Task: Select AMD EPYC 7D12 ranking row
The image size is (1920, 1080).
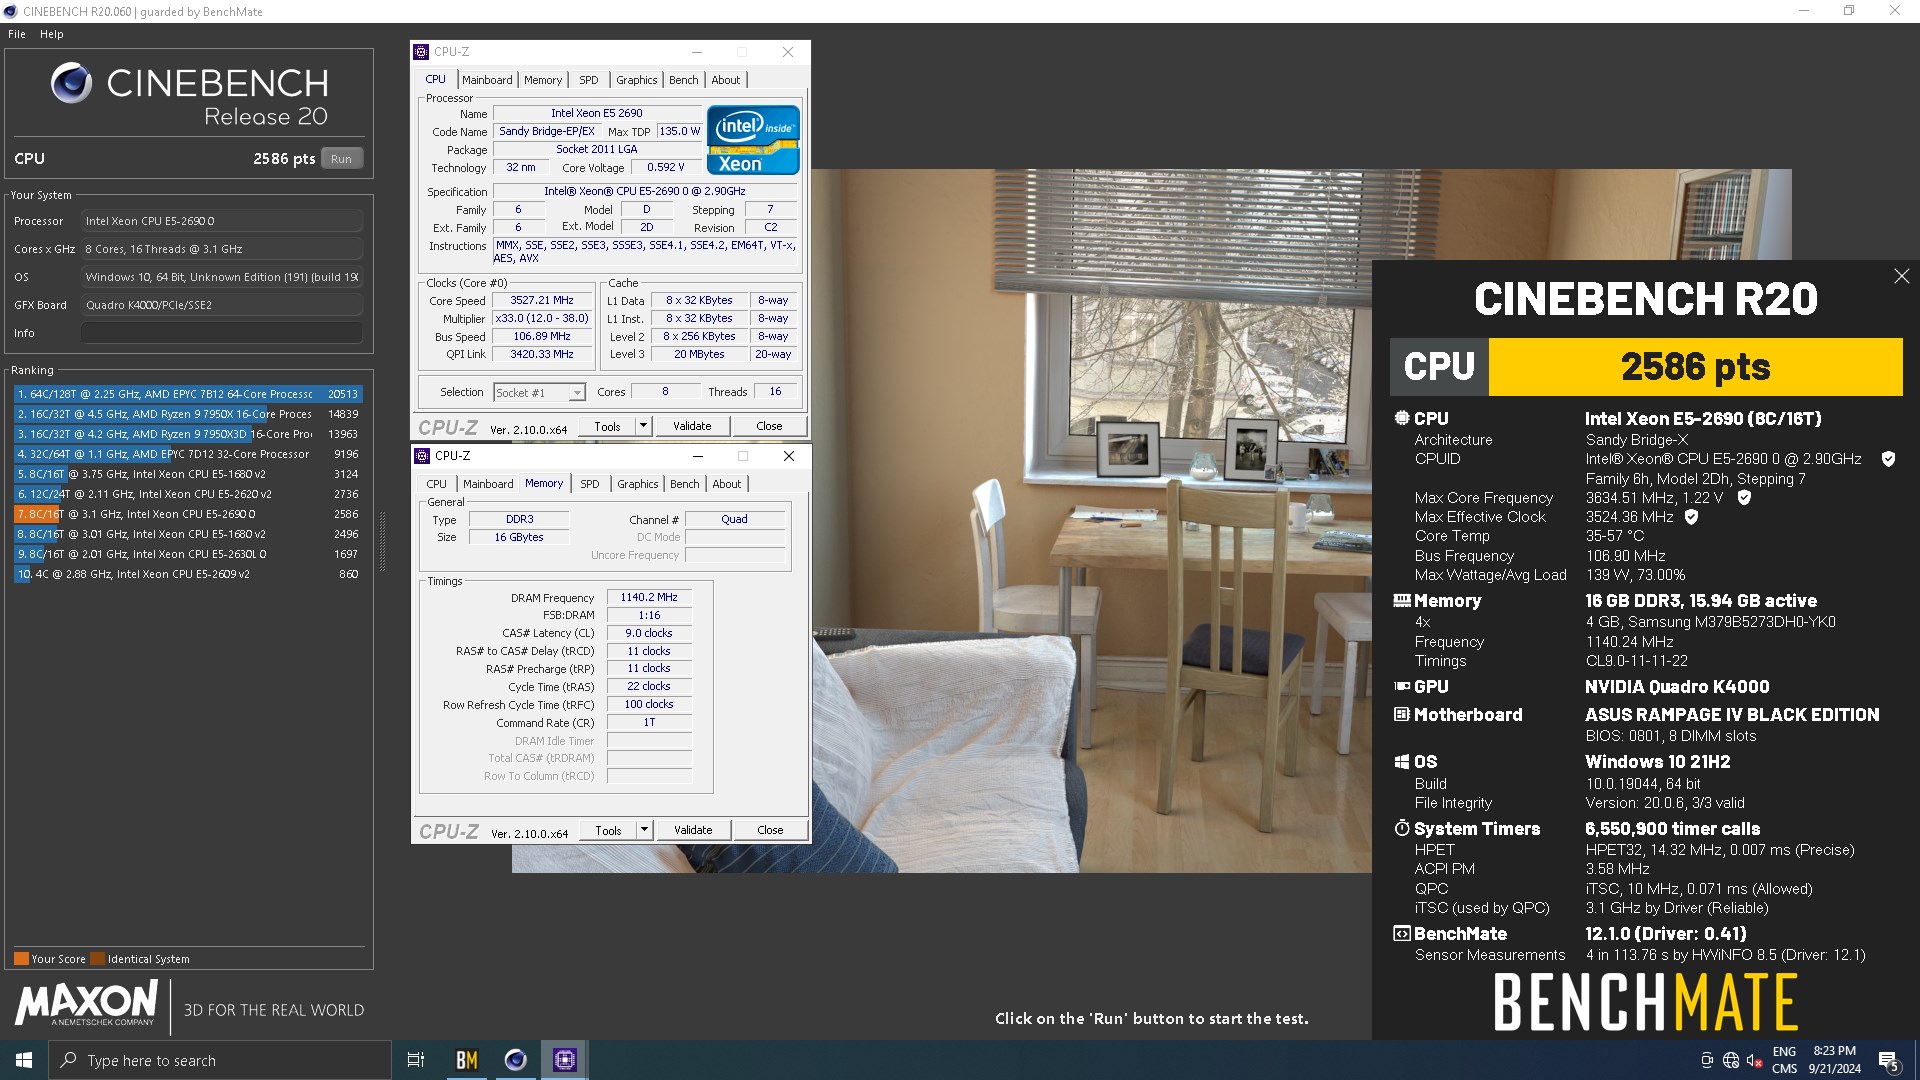Action: point(188,454)
